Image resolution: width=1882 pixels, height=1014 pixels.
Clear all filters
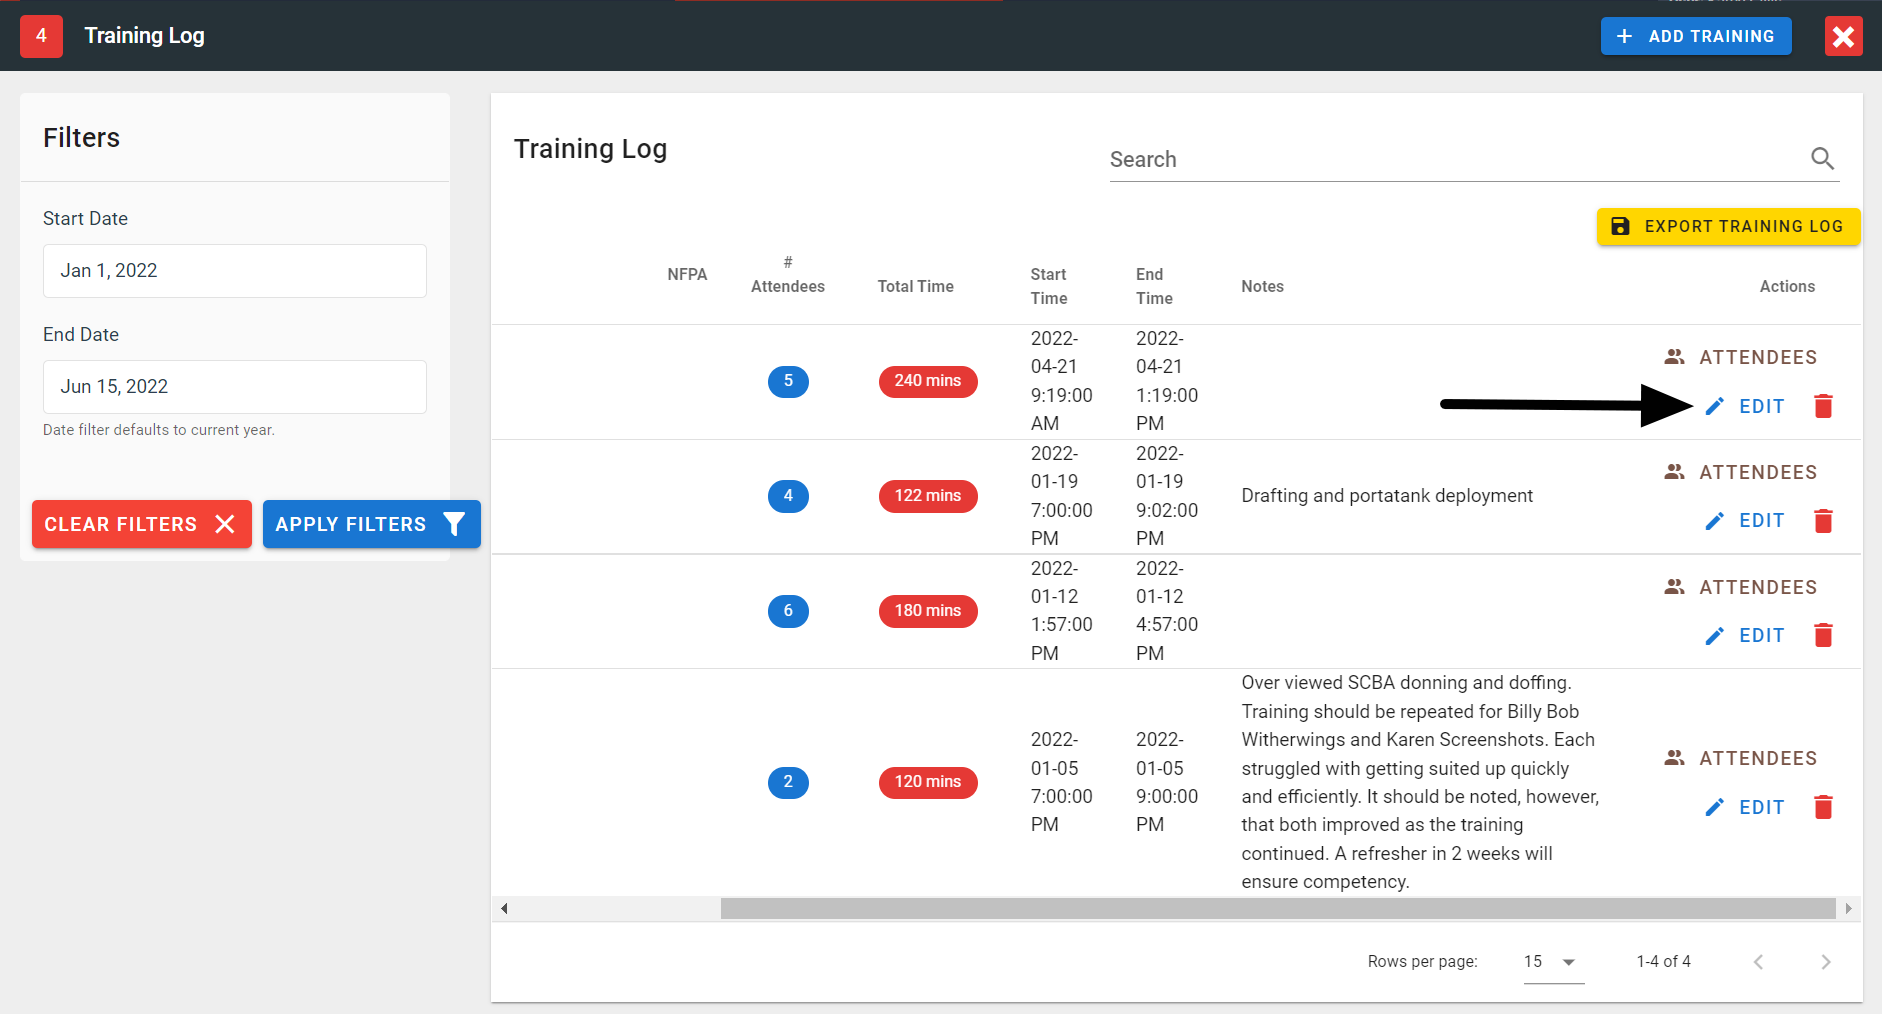141,524
